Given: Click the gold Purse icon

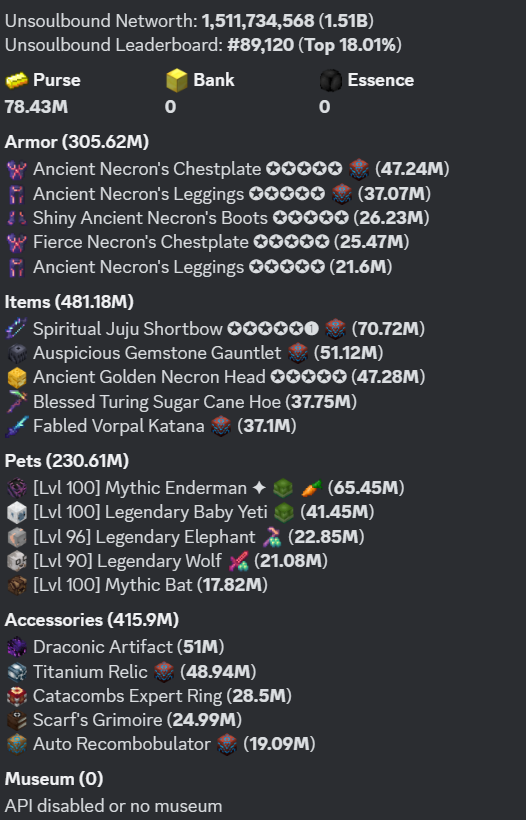Looking at the screenshot, I should click(17, 81).
